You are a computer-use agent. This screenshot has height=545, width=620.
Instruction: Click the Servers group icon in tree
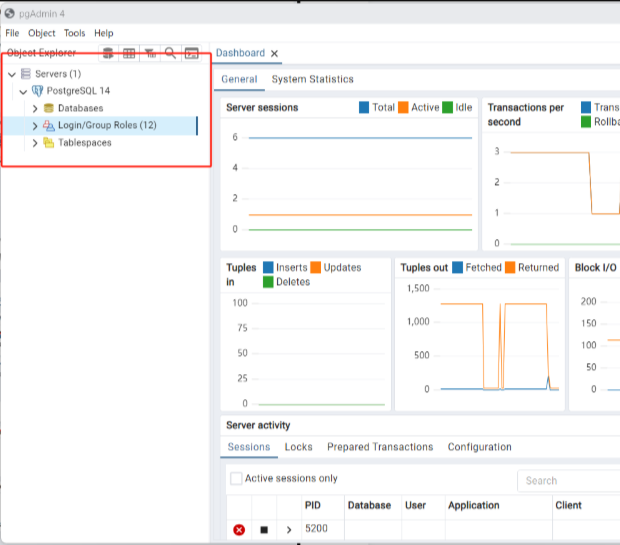tap(26, 74)
